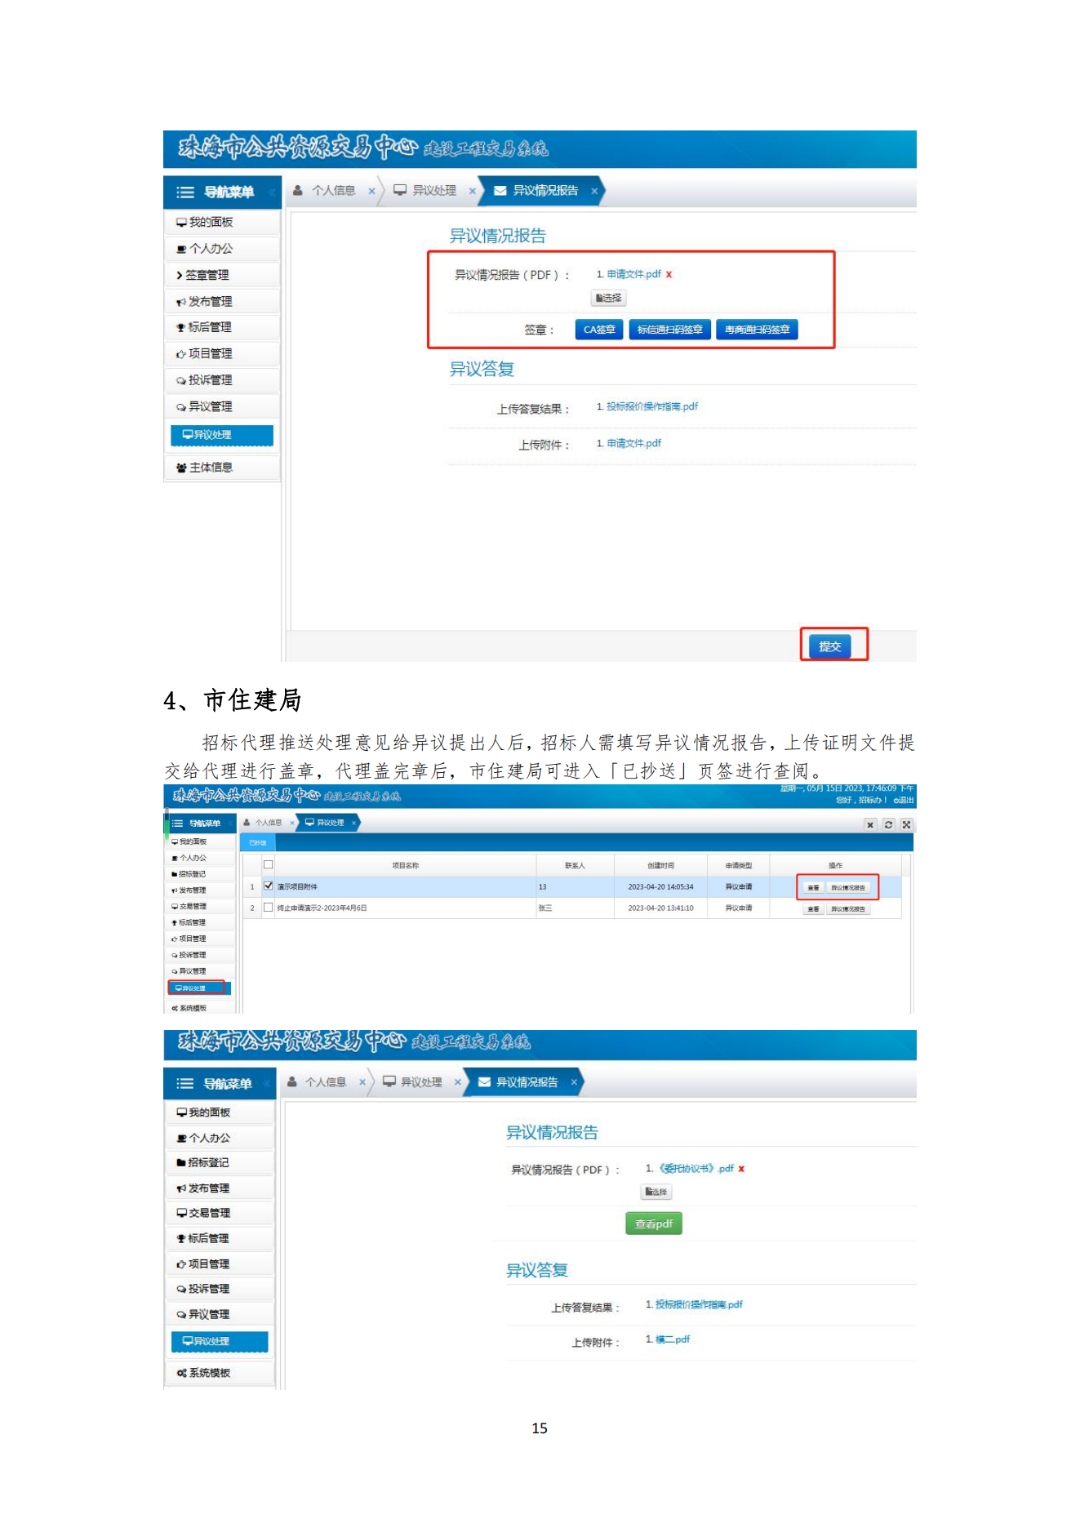
Task: Click the 提交 submit button
Action: click(x=830, y=646)
